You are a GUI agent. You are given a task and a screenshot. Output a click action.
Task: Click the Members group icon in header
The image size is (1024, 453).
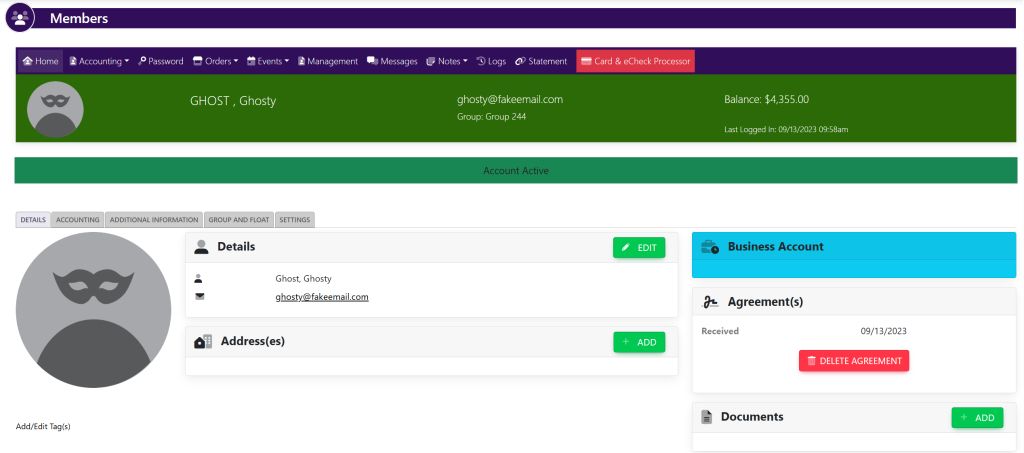pyautogui.click(x=20, y=18)
